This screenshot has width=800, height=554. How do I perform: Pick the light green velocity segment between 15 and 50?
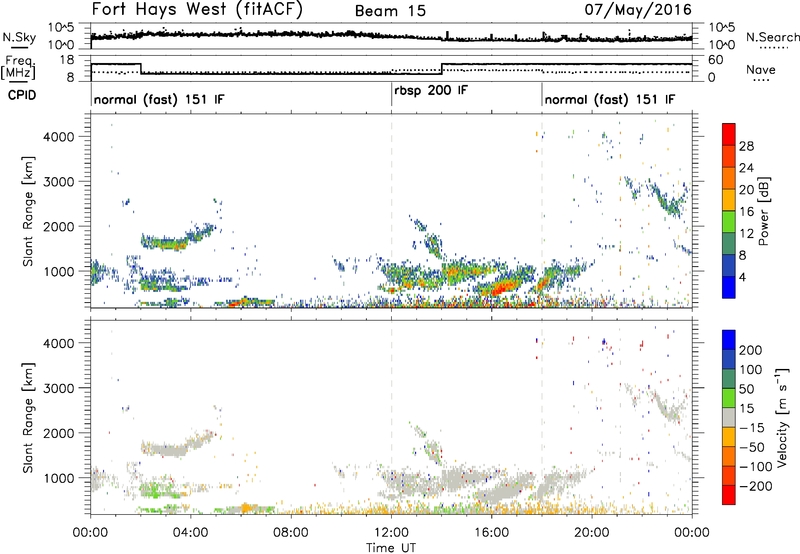[729, 398]
